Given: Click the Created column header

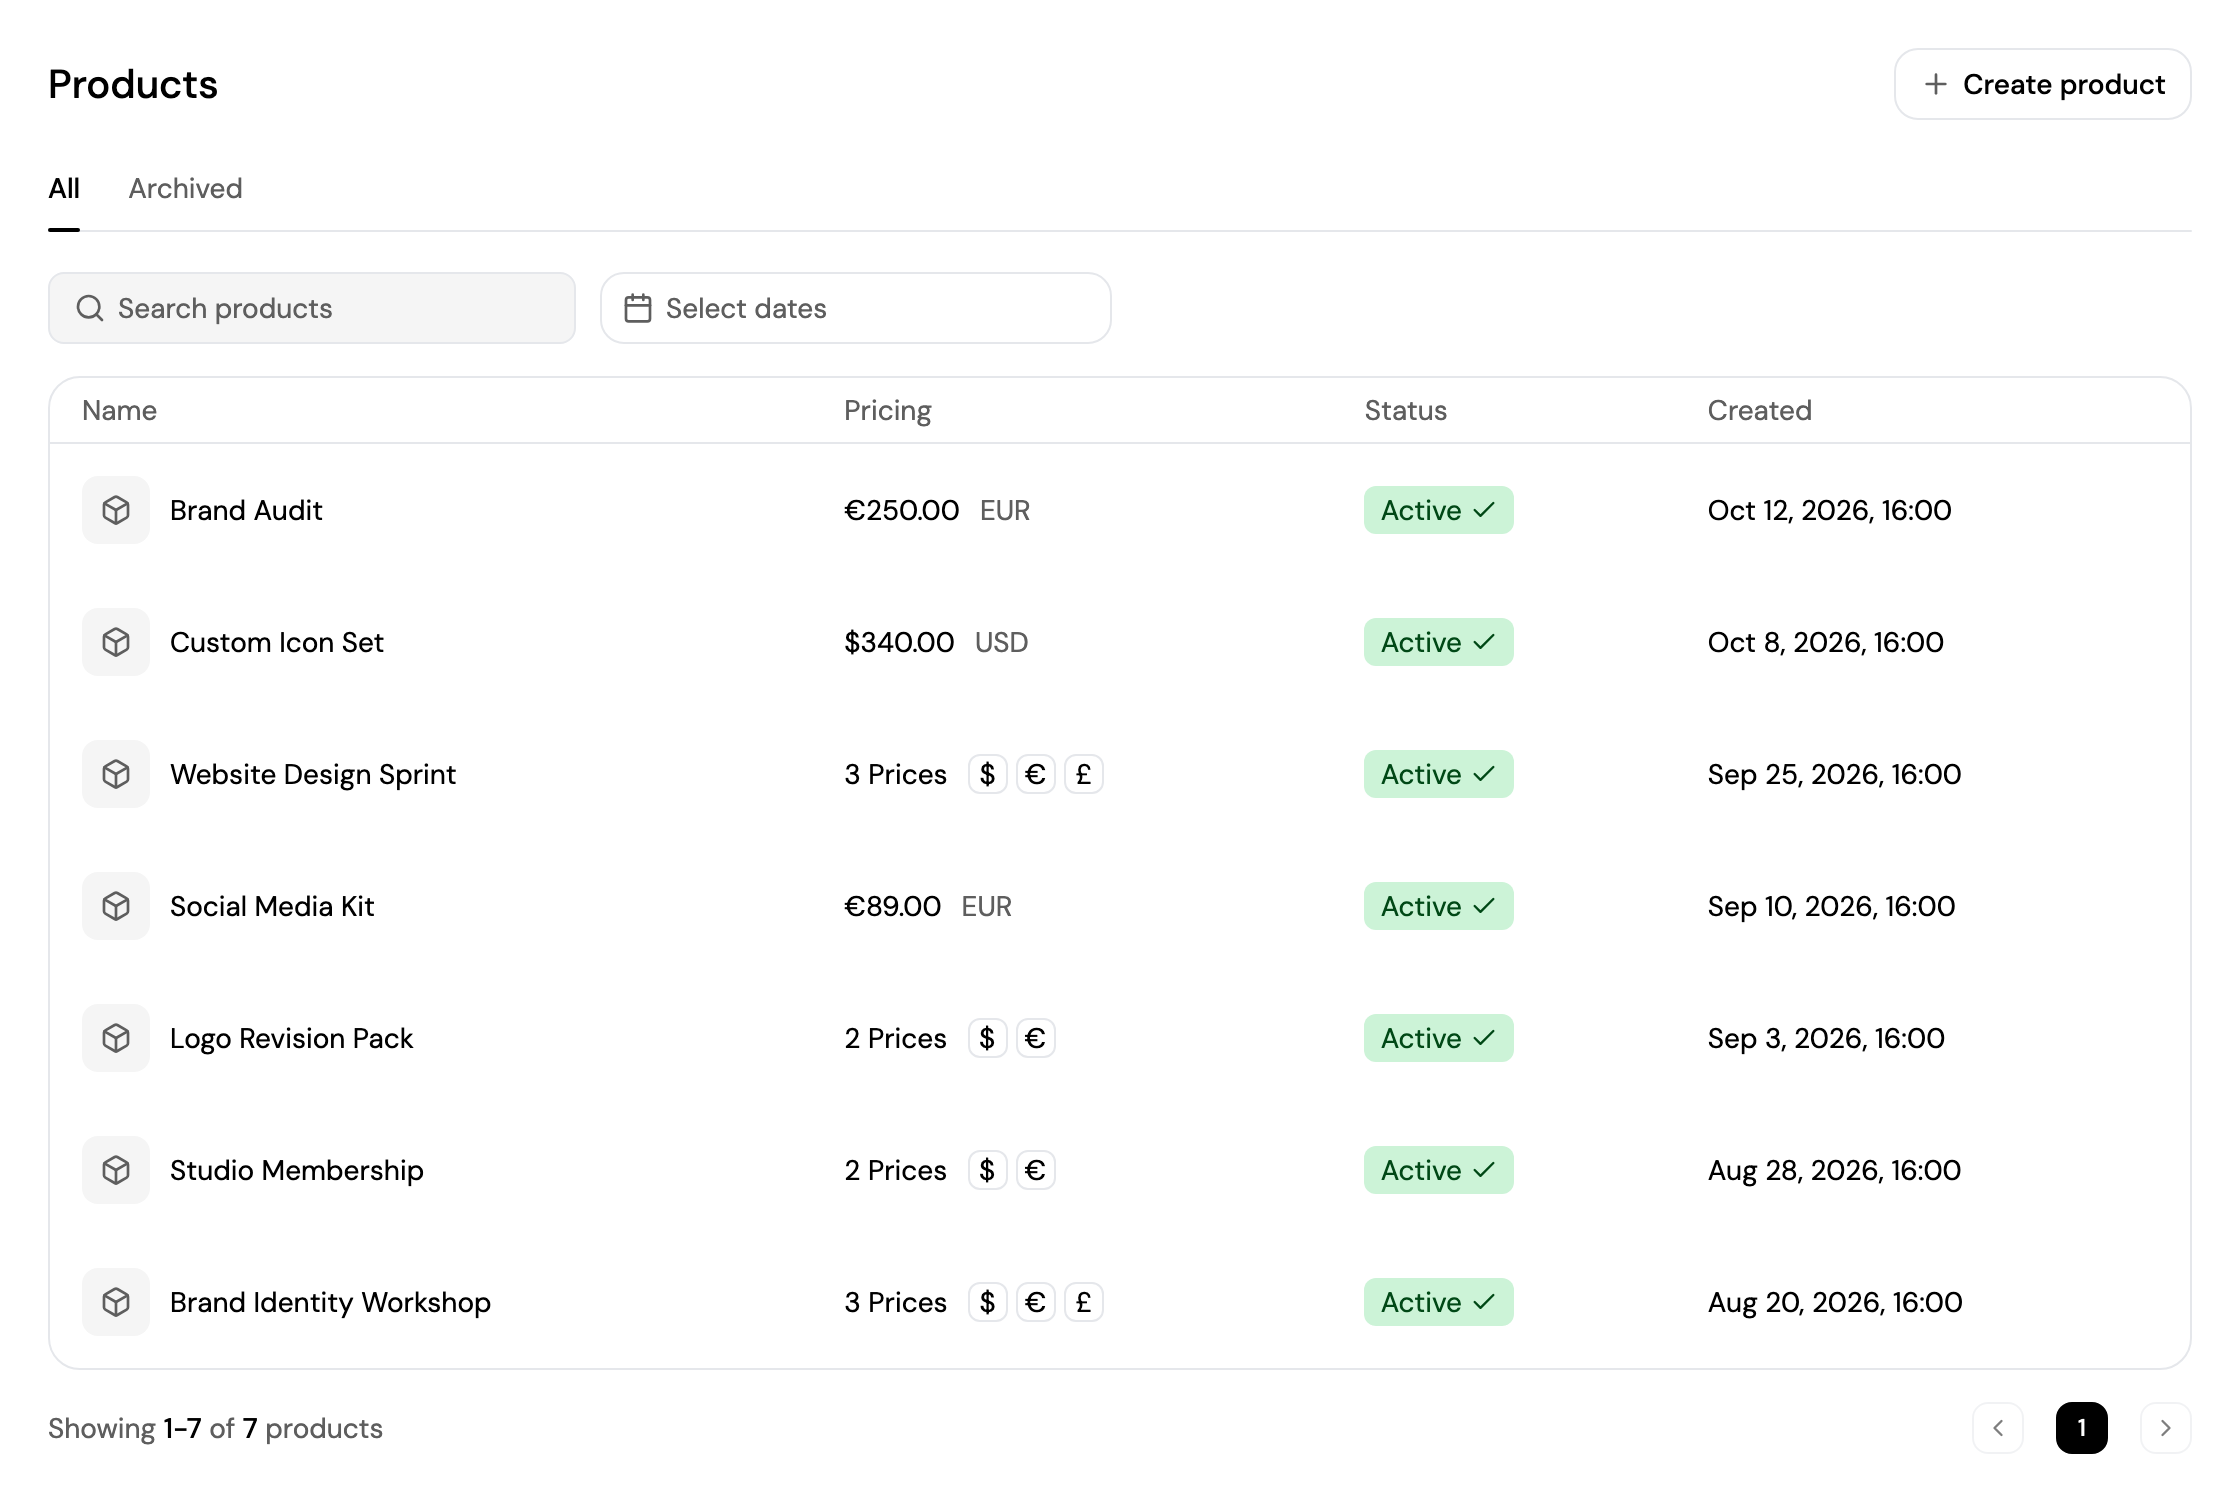Looking at the screenshot, I should click(1759, 410).
